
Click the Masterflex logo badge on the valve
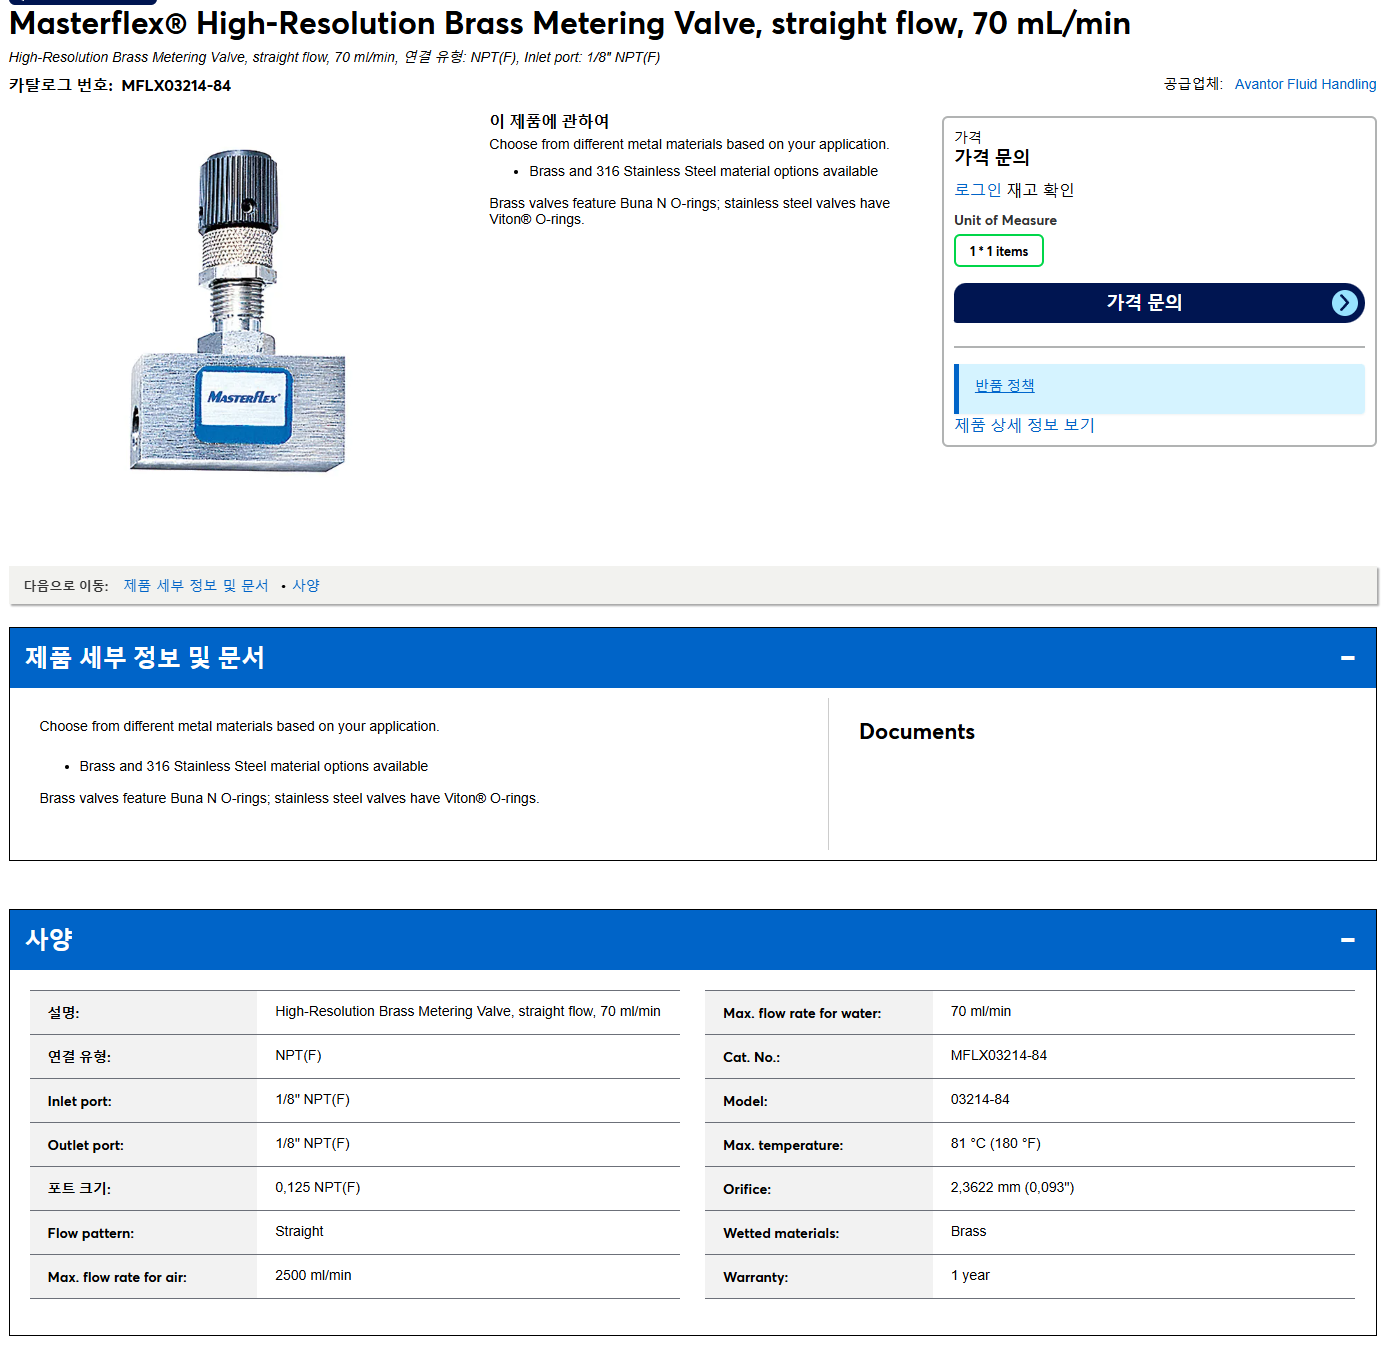pyautogui.click(x=243, y=404)
